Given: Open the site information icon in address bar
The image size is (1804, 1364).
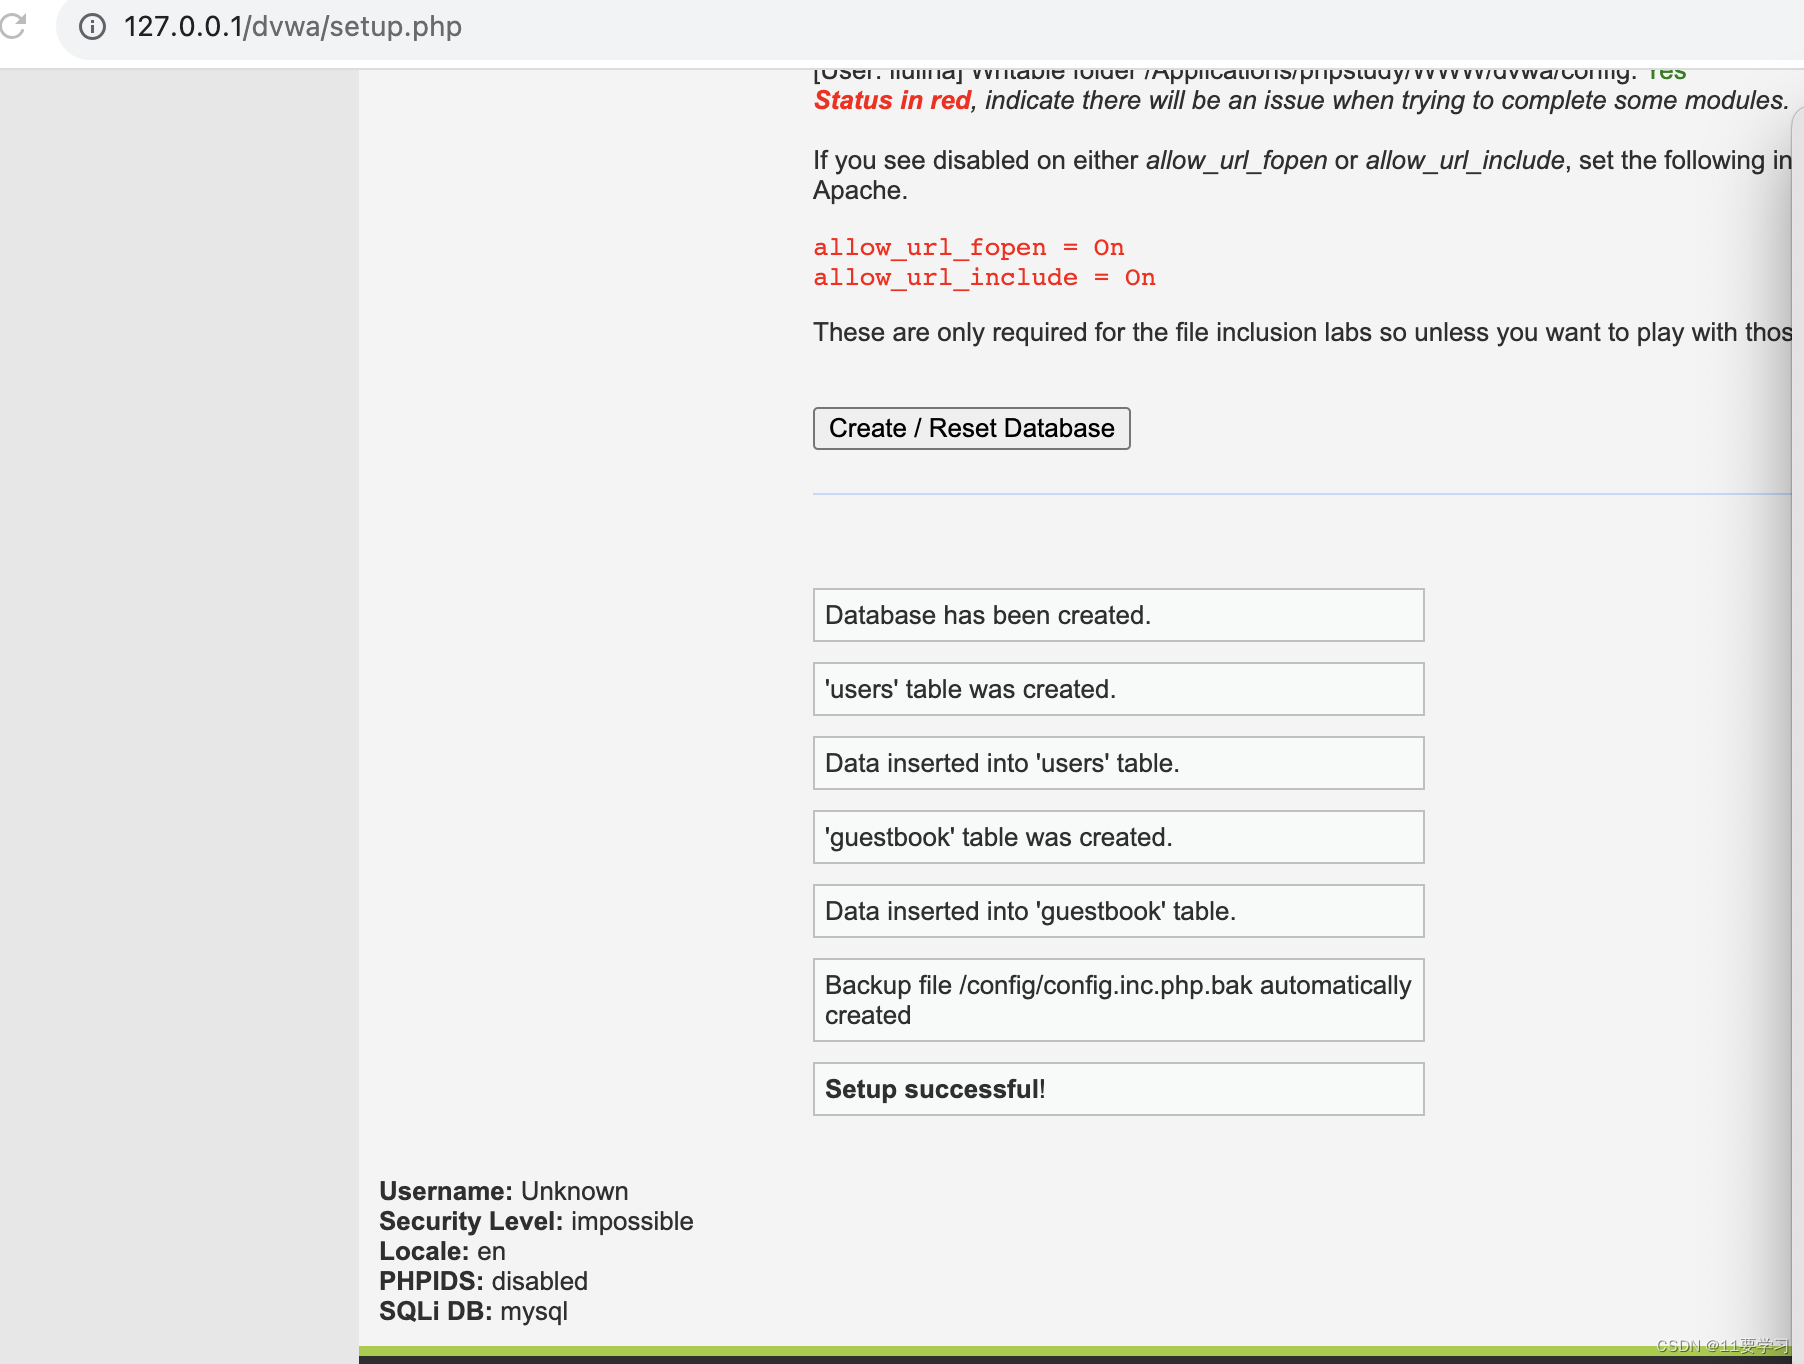Looking at the screenshot, I should click(92, 27).
